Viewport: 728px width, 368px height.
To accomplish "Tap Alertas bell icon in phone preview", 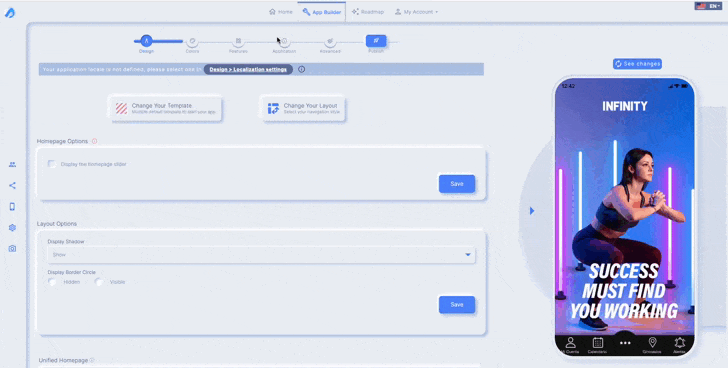I will tap(680, 345).
